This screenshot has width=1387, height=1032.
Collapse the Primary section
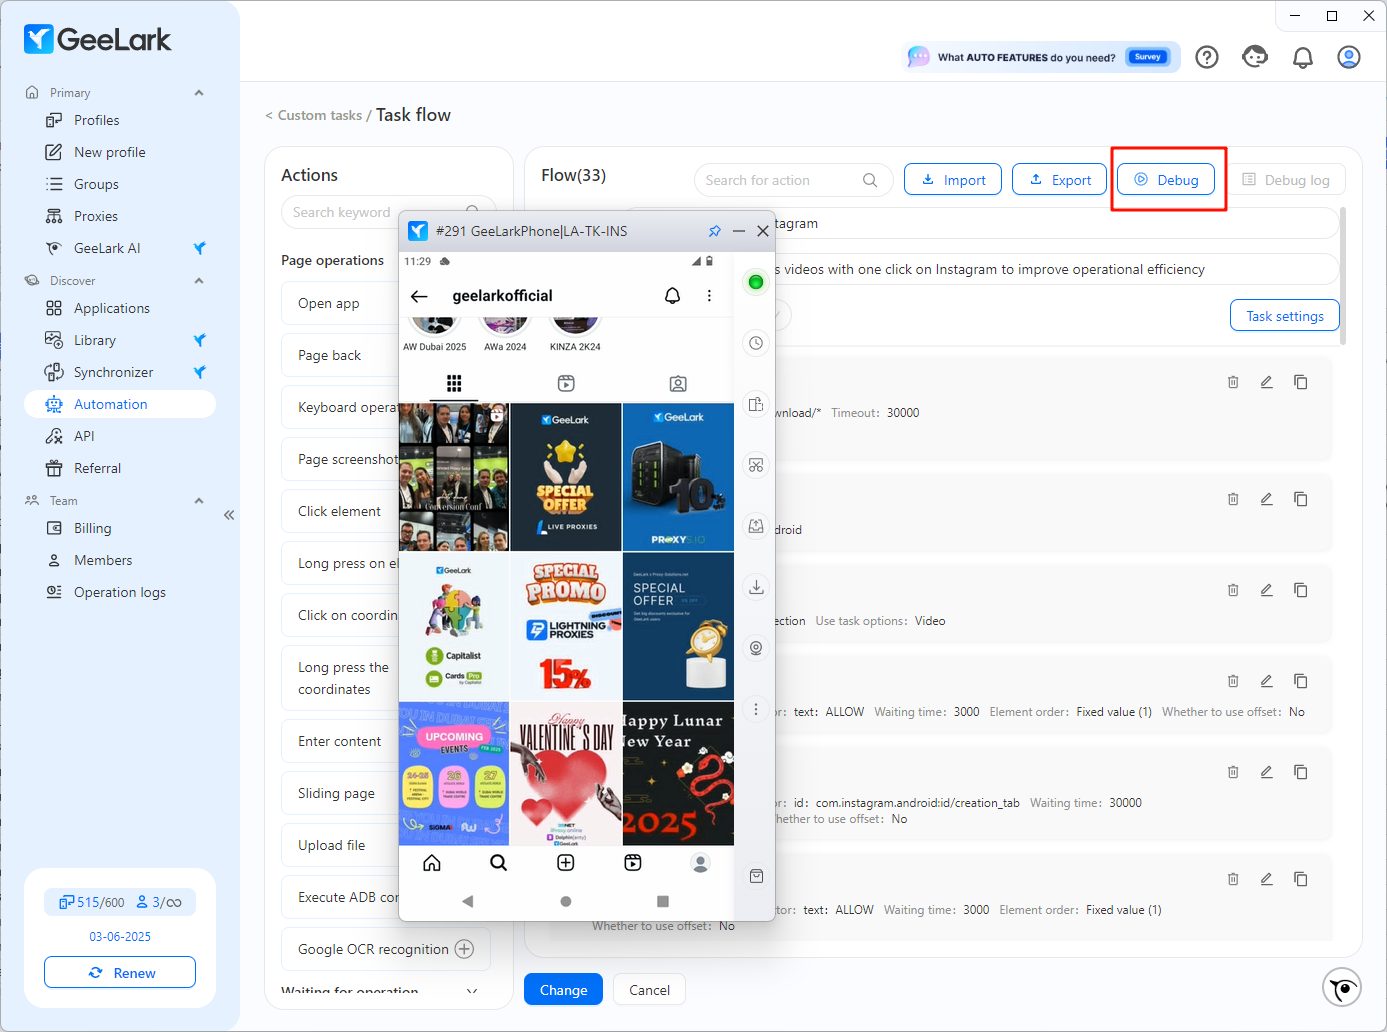click(199, 93)
